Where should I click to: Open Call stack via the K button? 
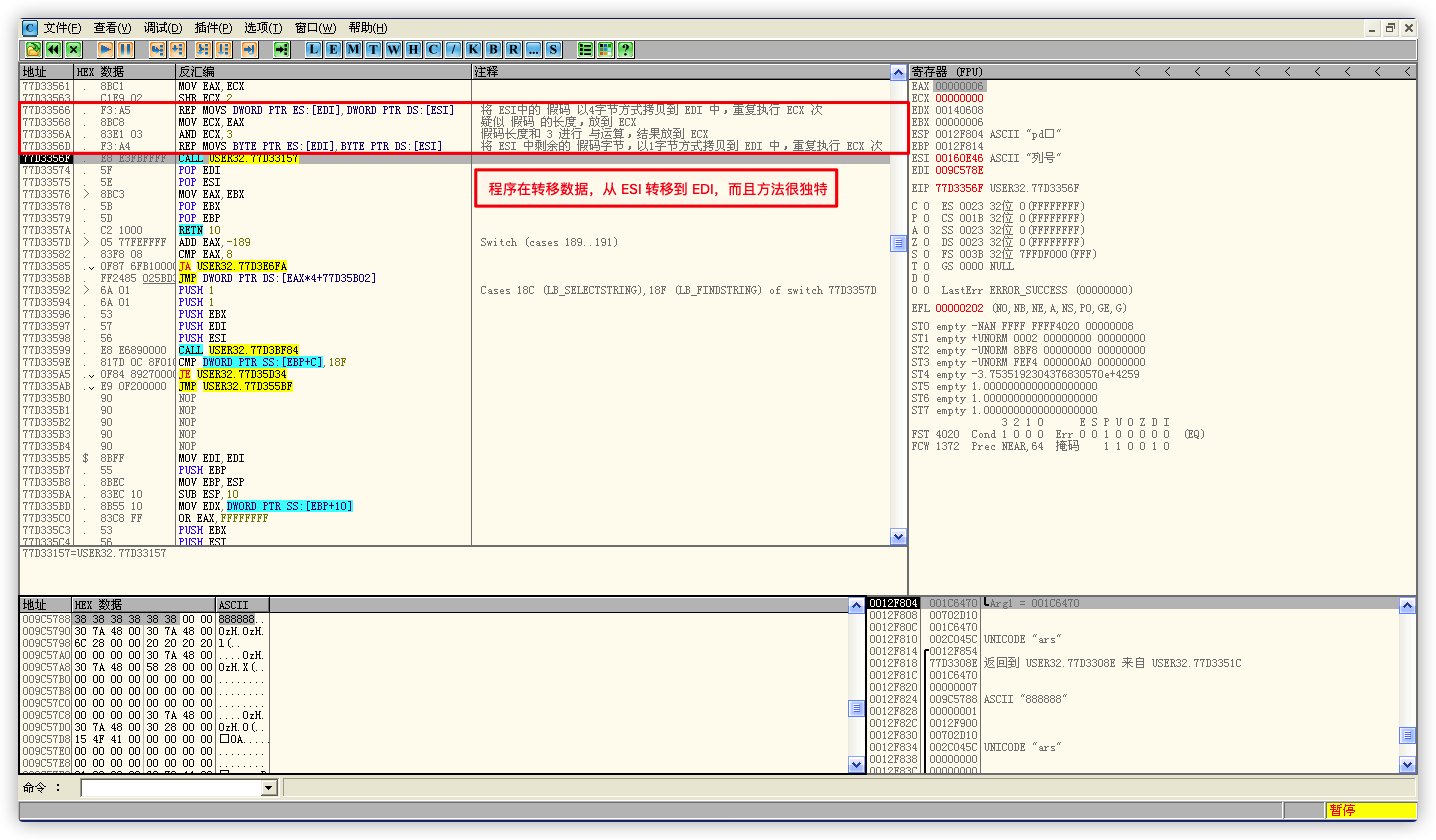coord(473,49)
